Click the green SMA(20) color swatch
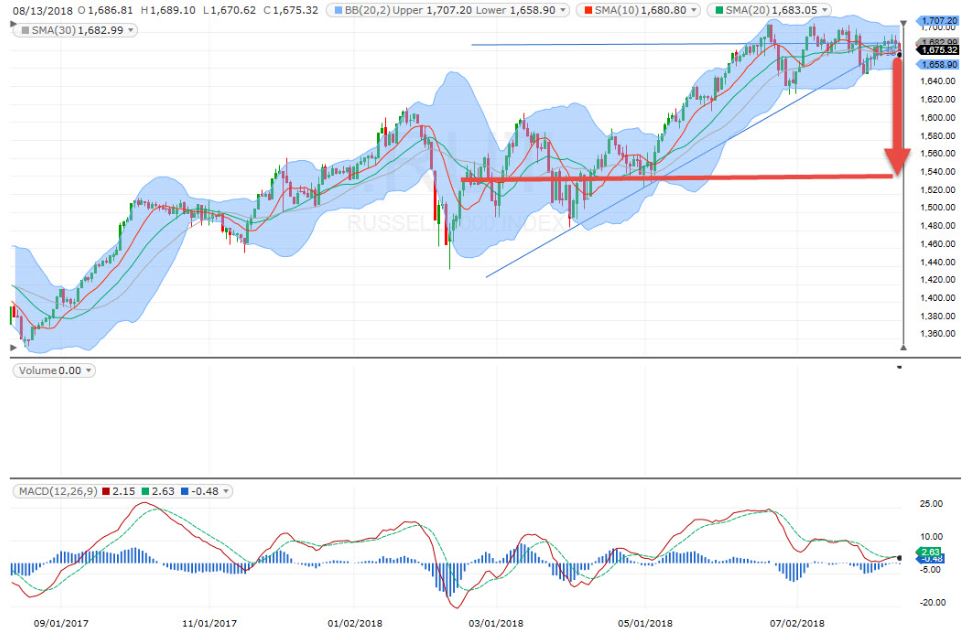Viewport: 979px width, 640px height. point(719,11)
